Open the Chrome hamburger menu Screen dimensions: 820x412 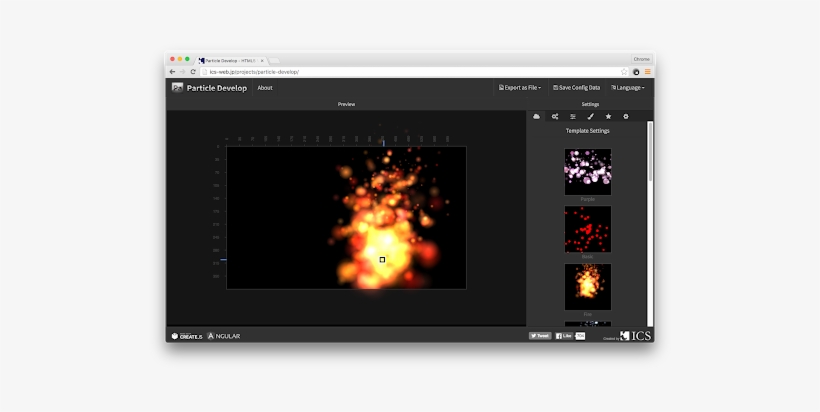click(647, 72)
